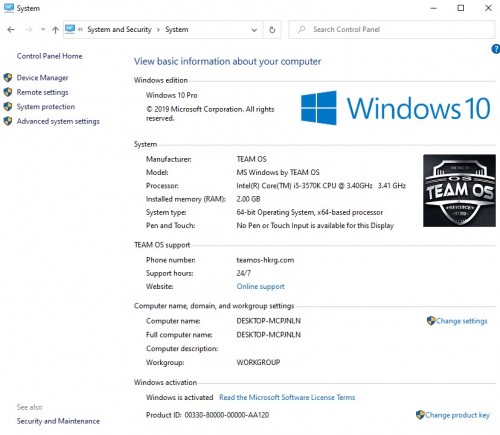The image size is (500, 435).
Task: Click shield icon beside Remote settings
Action: [8, 92]
